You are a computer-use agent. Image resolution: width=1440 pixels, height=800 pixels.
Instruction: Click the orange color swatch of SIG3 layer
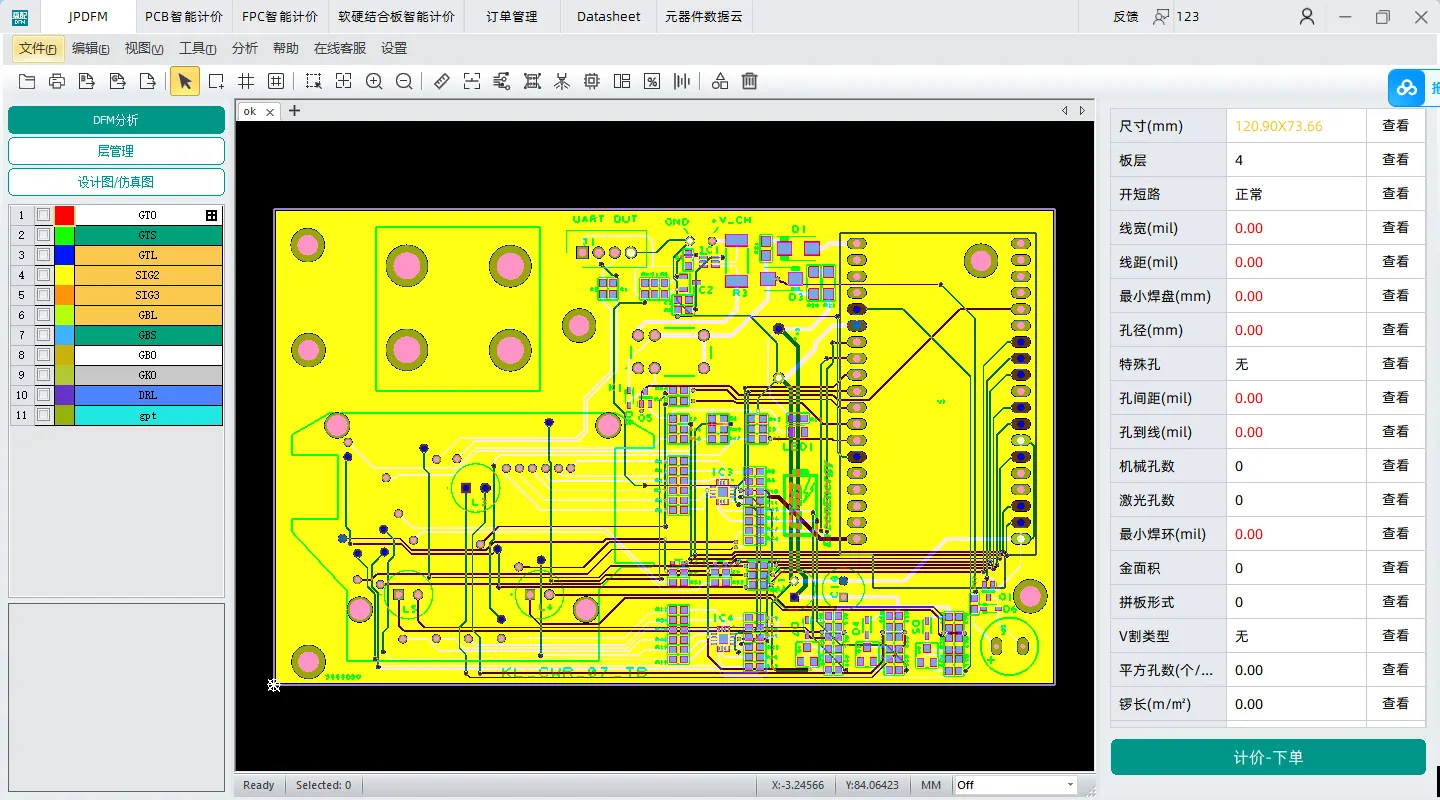pyautogui.click(x=64, y=295)
